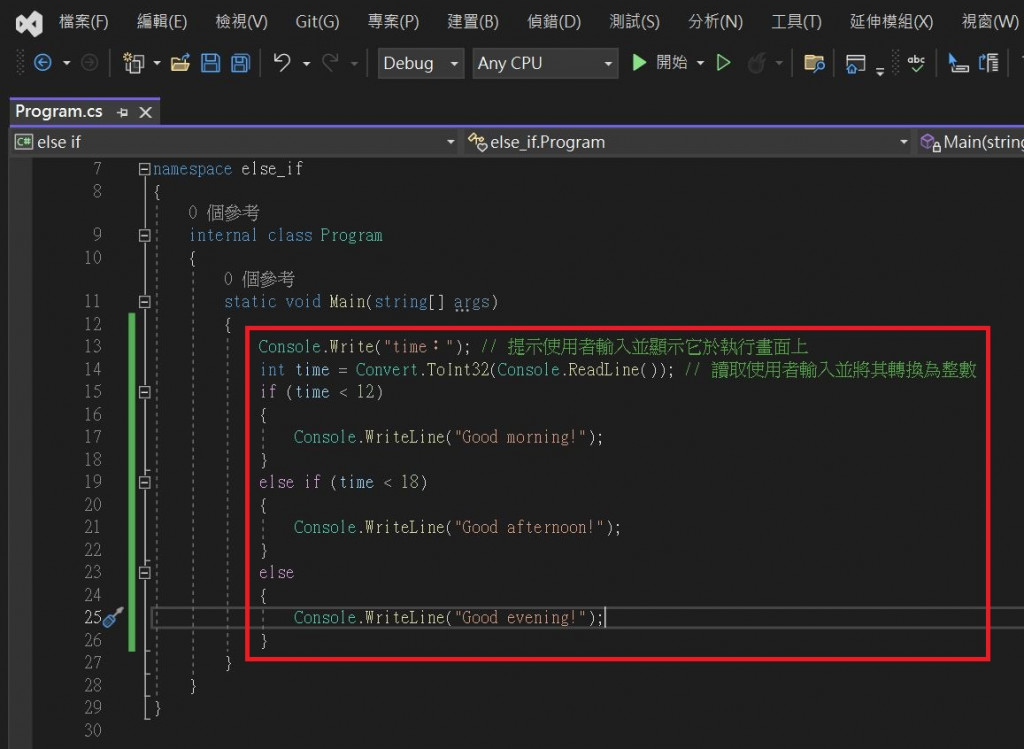Click the New Project icon in toolbar
Screen dimensions: 1024x749
pos(134,63)
